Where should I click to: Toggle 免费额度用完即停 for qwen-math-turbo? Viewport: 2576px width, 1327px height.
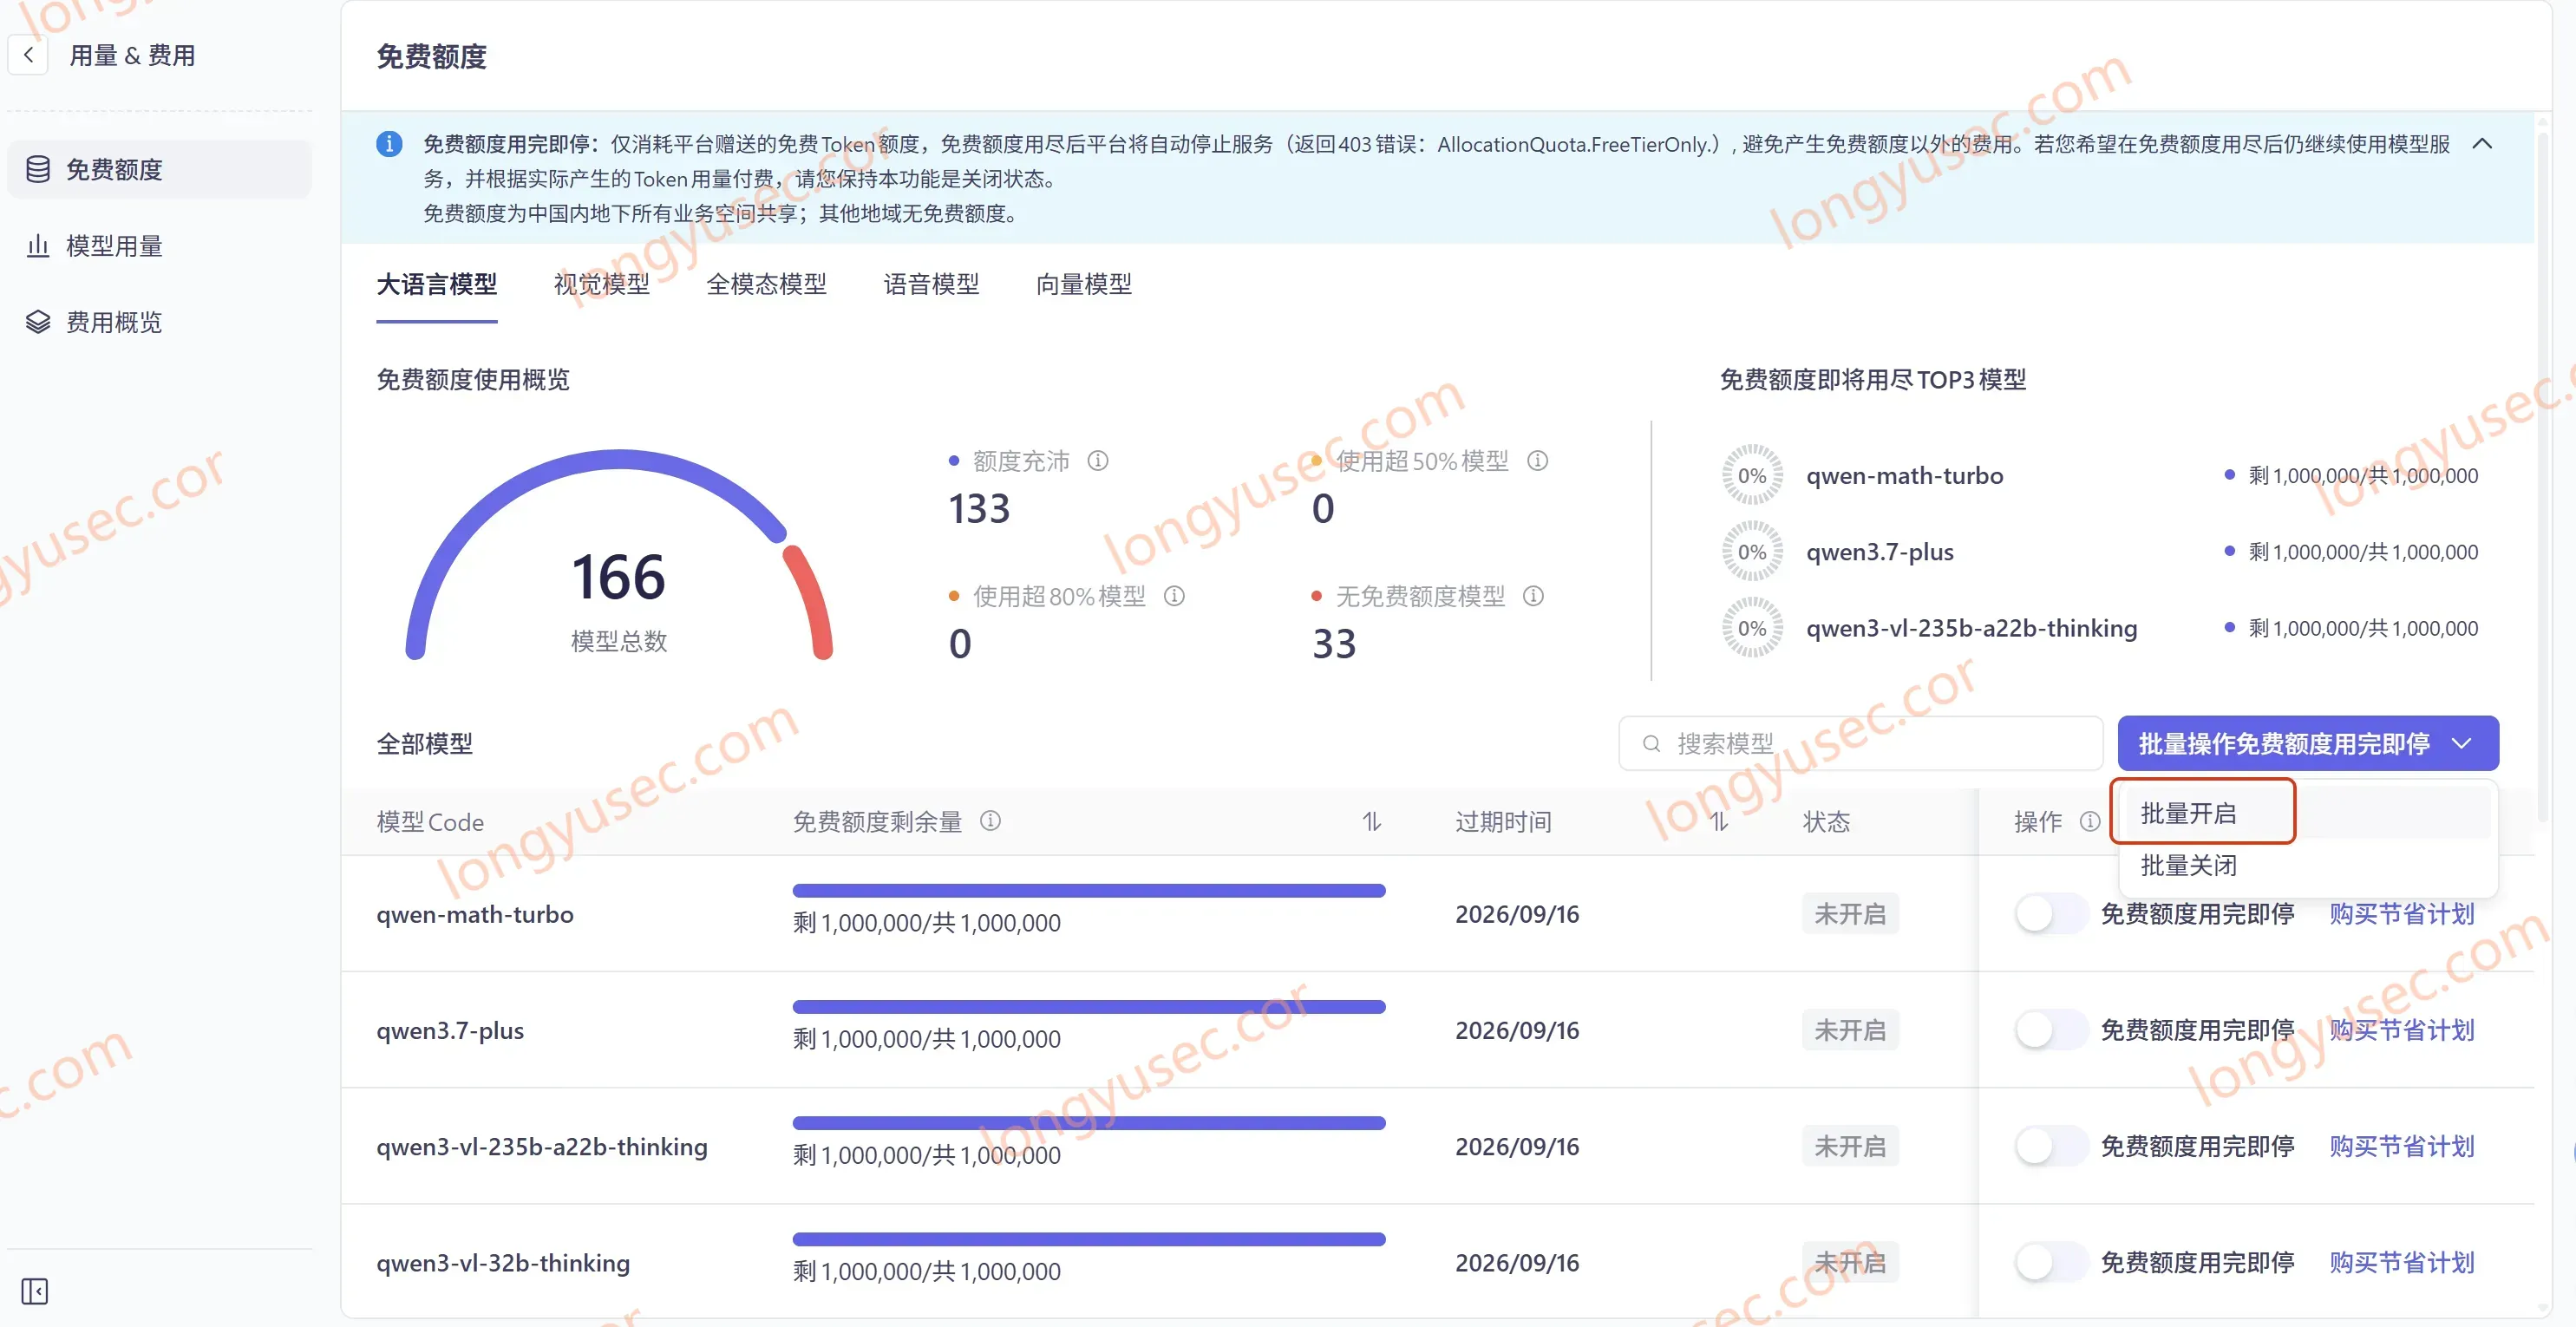2050,914
